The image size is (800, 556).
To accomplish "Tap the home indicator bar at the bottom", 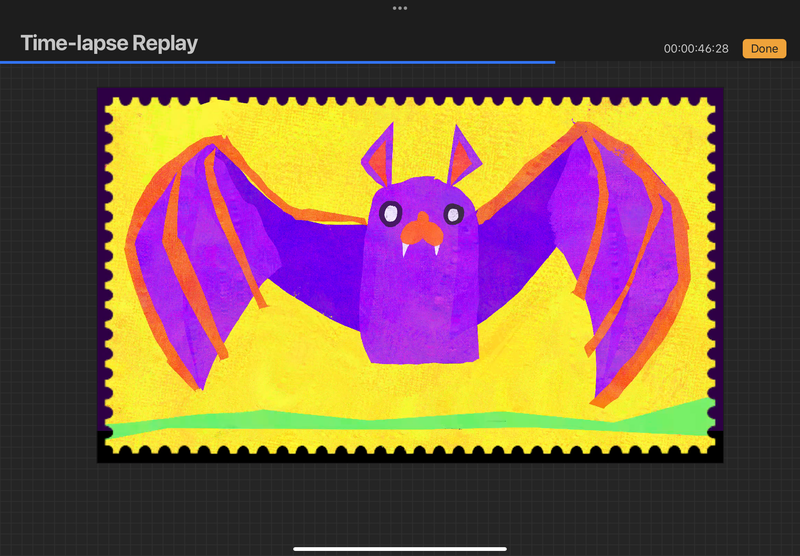I will click(400, 548).
